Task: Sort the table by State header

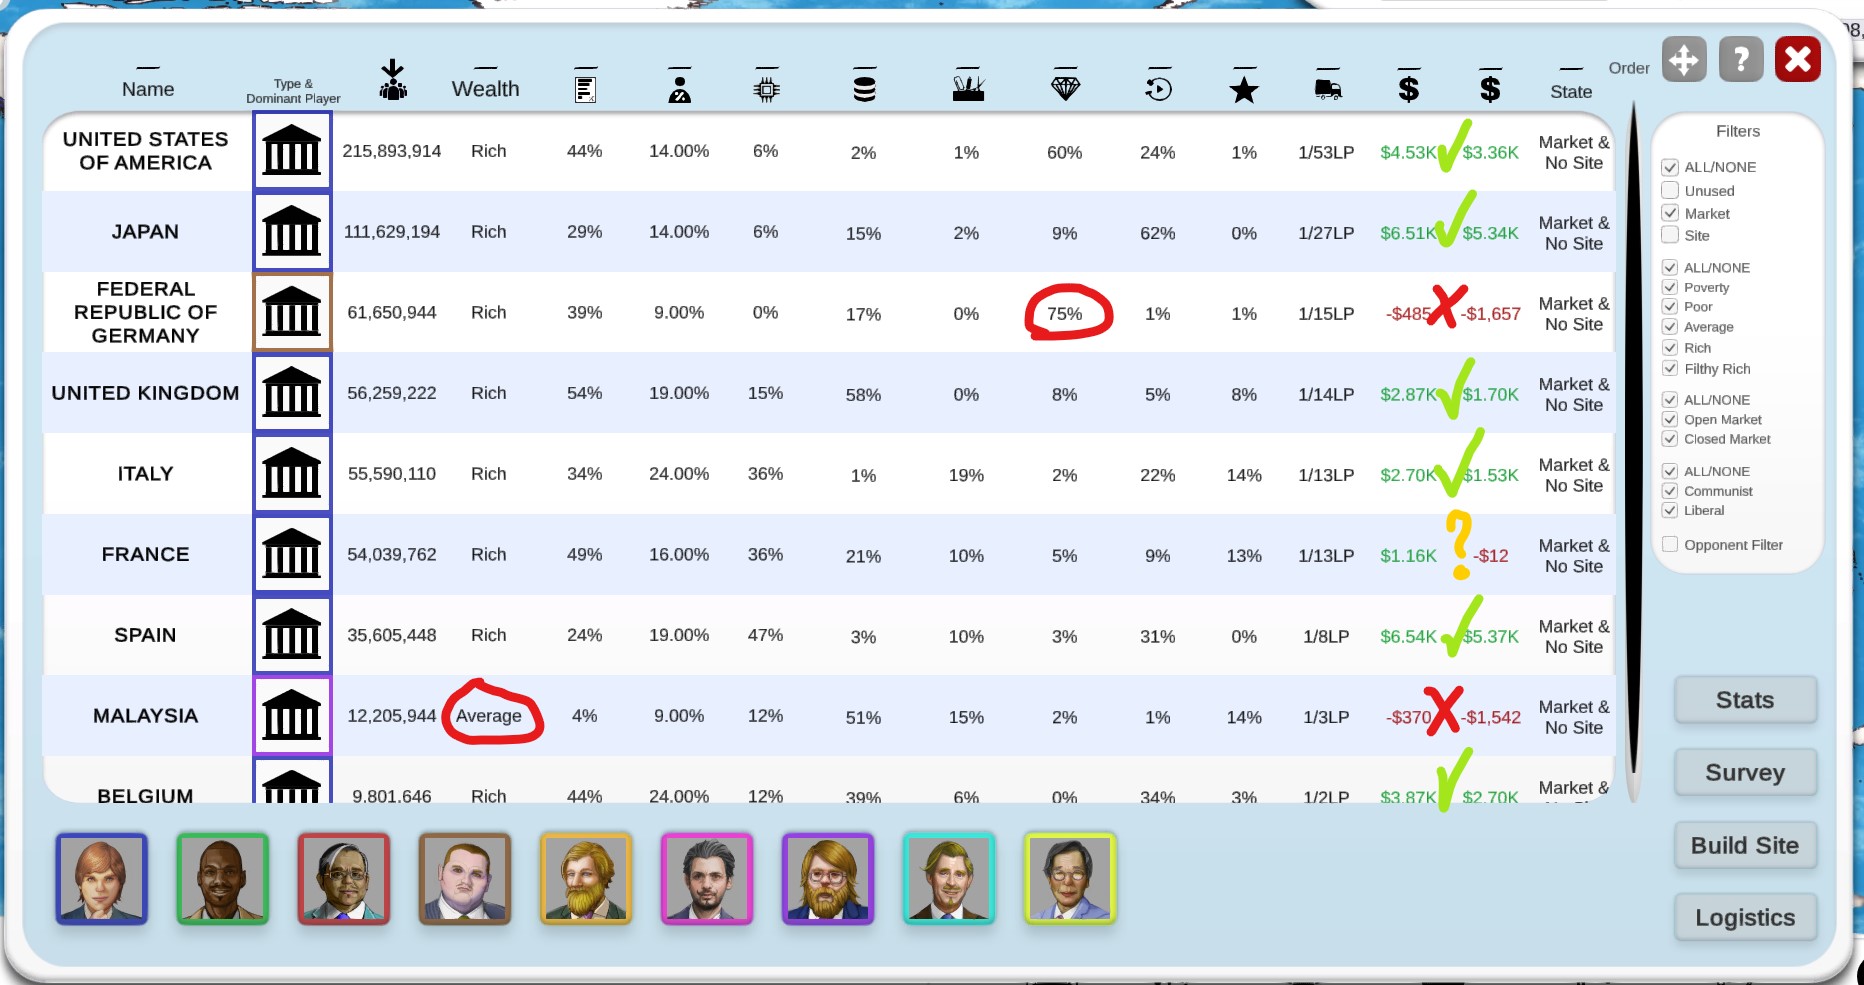Action: pyautogui.click(x=1571, y=91)
